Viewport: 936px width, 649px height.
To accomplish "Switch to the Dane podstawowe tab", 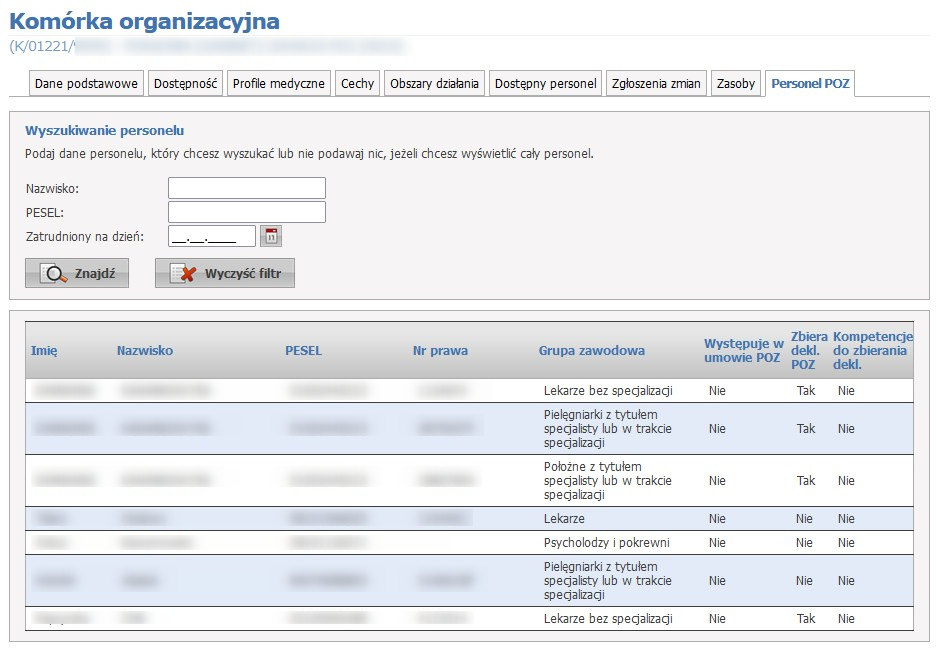I will click(86, 84).
